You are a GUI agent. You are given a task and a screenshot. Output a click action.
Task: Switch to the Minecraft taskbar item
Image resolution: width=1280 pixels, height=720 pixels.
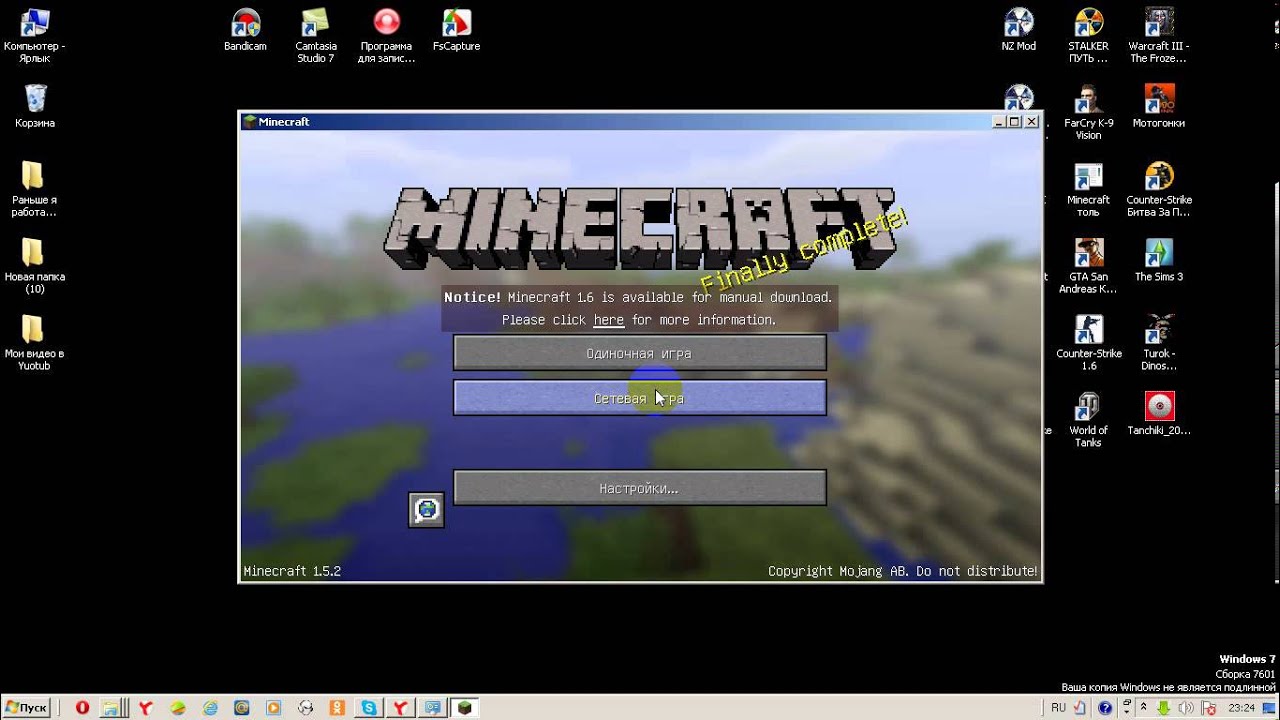(x=464, y=708)
